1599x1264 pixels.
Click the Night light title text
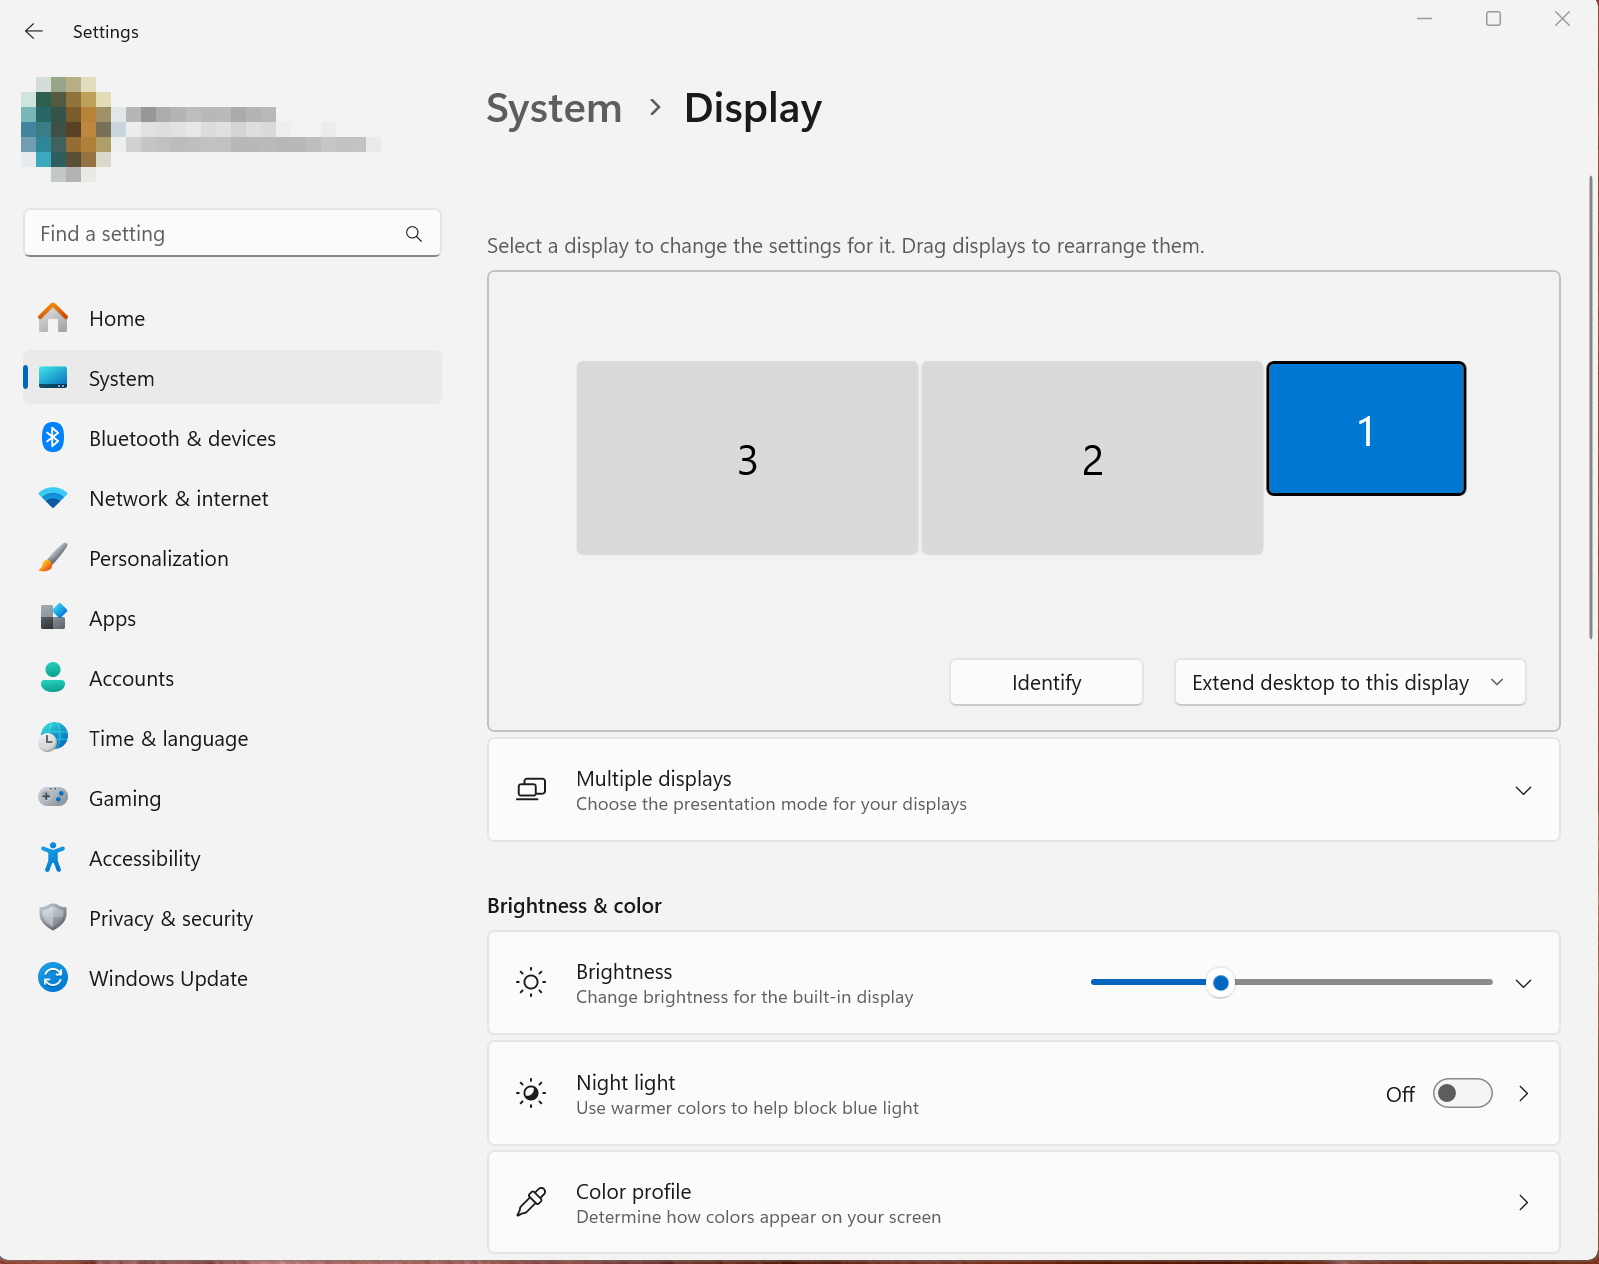click(x=625, y=1083)
